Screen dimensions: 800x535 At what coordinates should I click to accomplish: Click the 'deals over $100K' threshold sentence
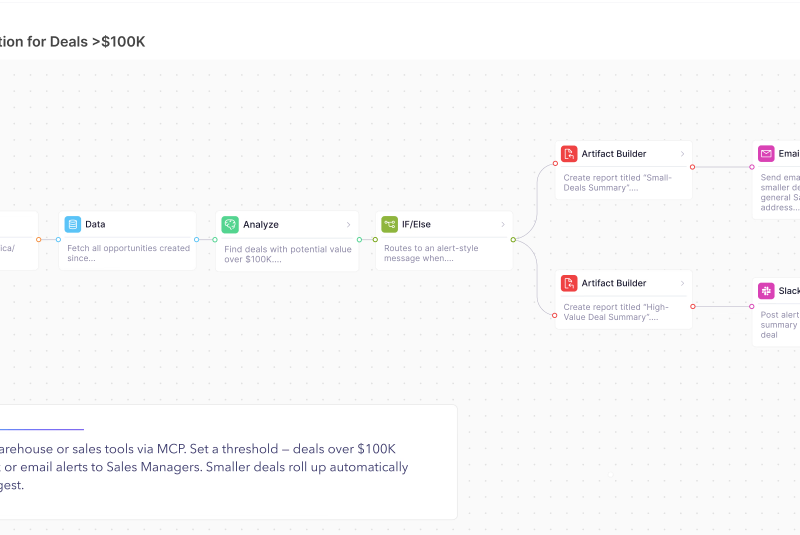click(344, 449)
